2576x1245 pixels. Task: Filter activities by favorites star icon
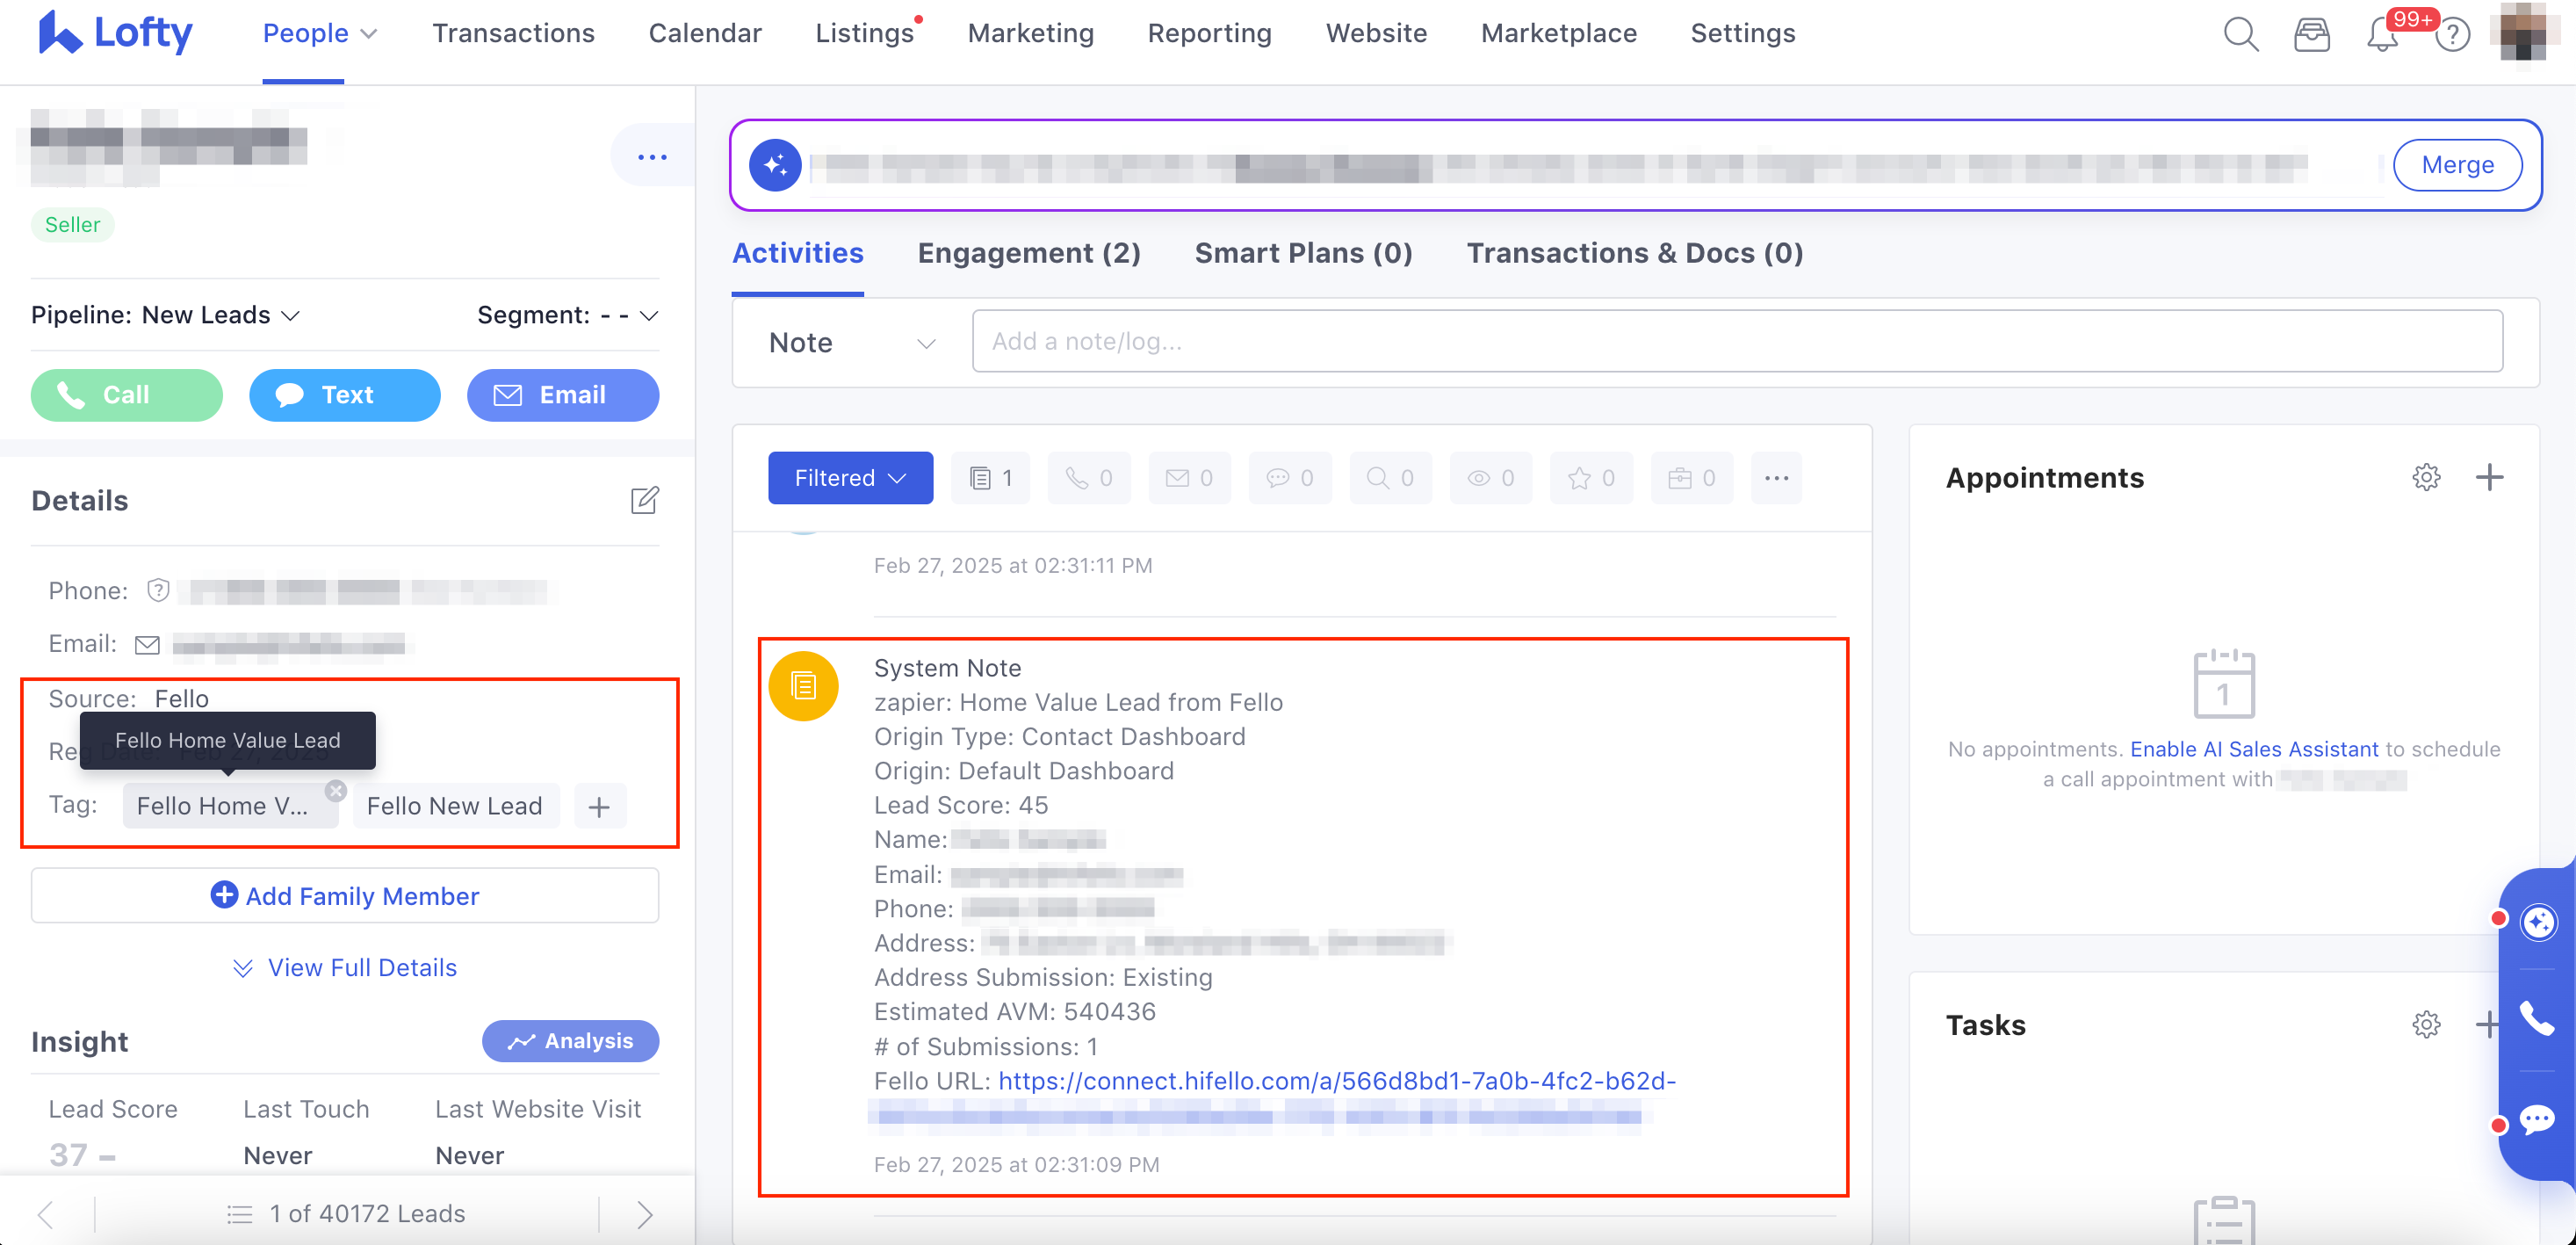point(1591,478)
